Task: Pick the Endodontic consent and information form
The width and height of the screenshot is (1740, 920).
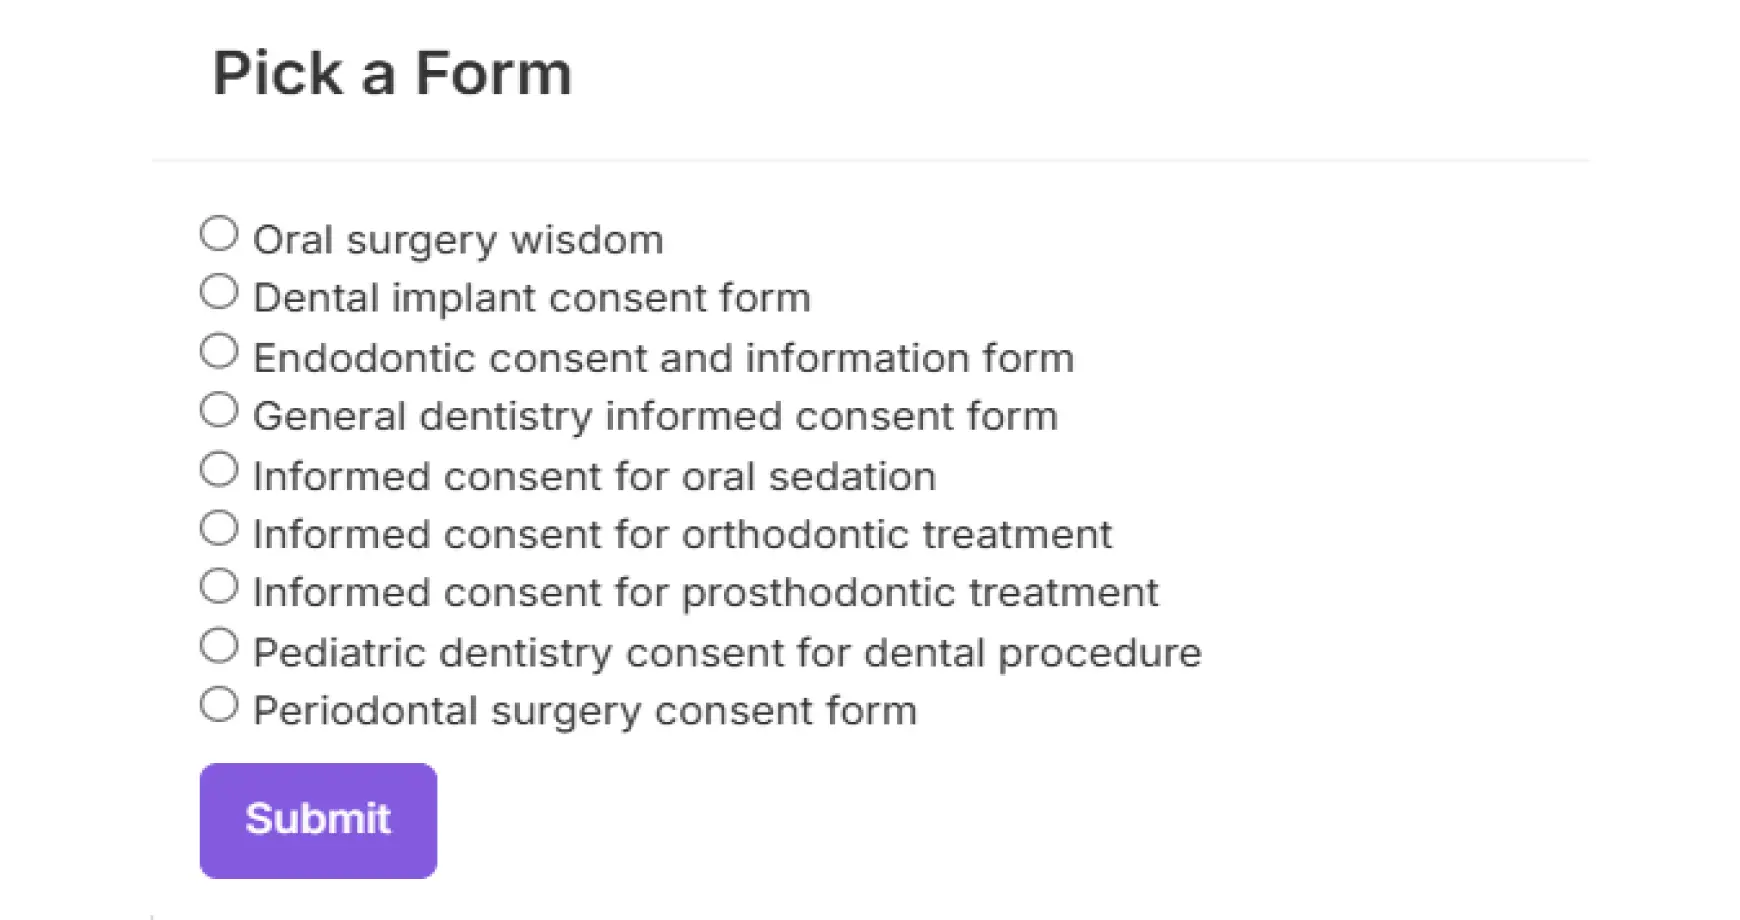Action: pos(218,350)
